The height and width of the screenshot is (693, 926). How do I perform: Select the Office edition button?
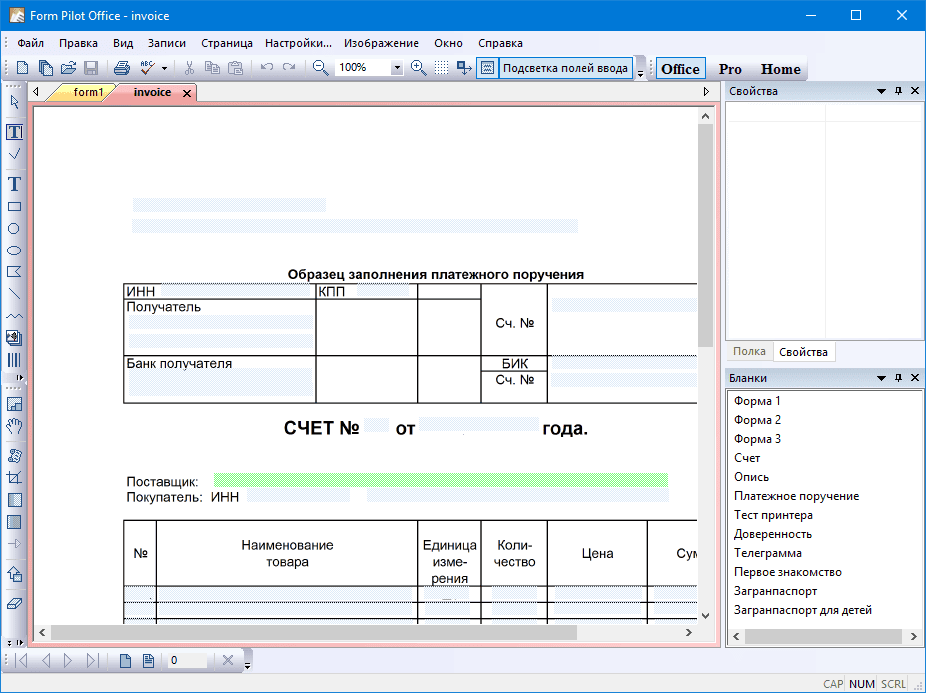(x=680, y=69)
